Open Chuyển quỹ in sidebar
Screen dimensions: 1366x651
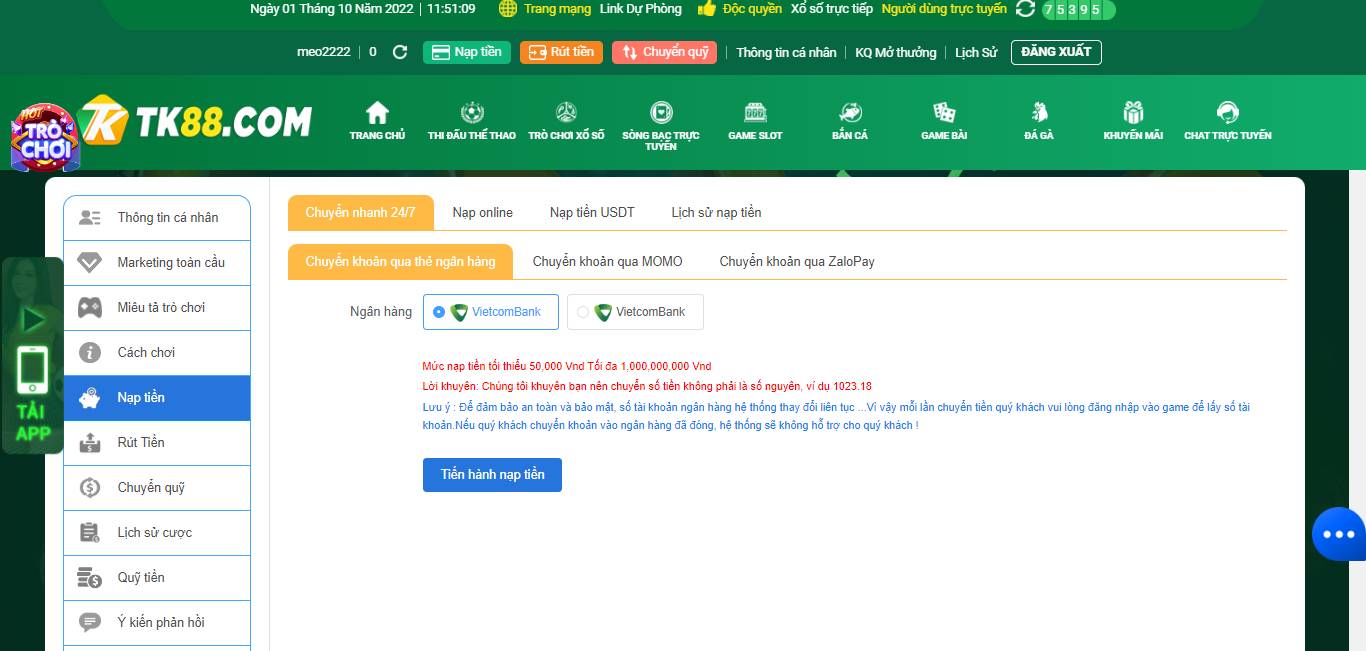click(x=157, y=487)
